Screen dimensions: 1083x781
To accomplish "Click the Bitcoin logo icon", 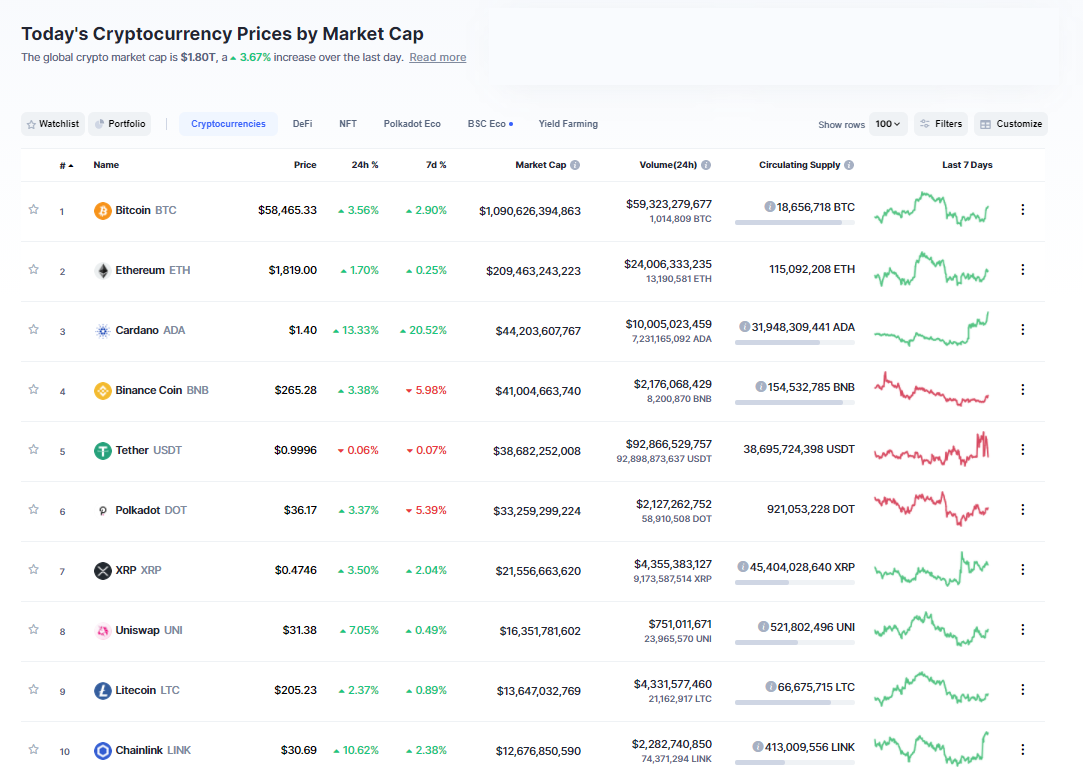I will pos(102,210).
